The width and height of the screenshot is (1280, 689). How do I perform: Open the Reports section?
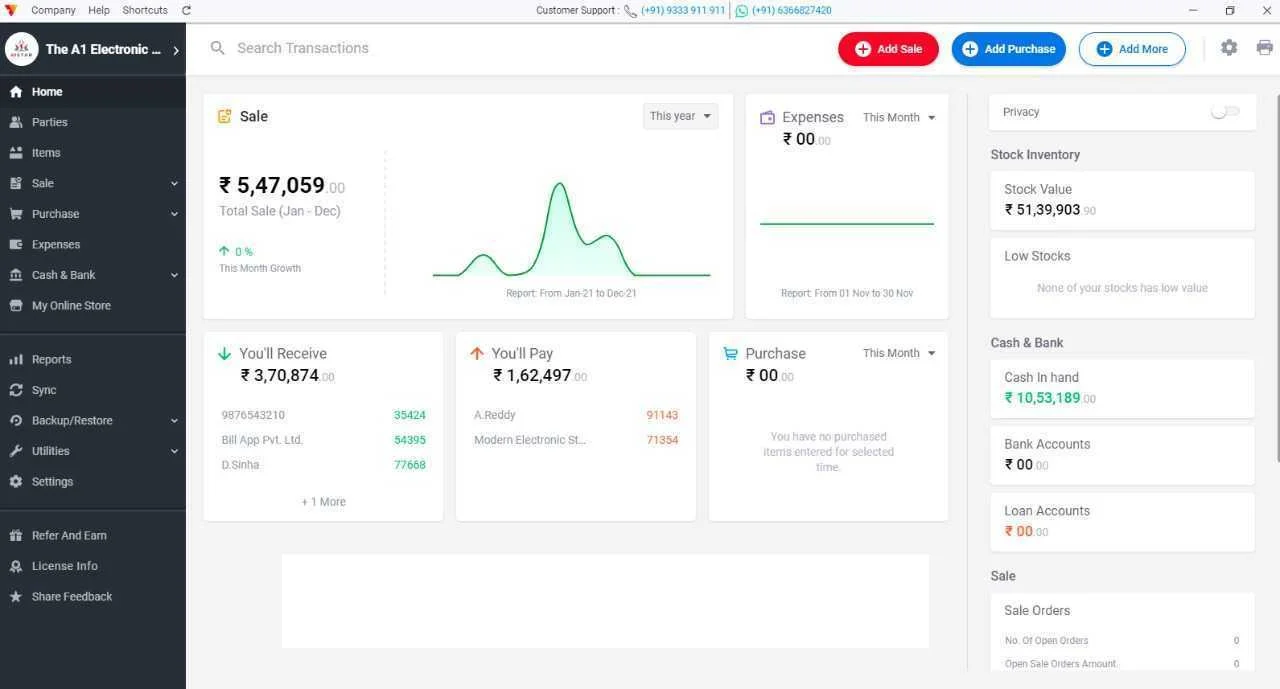click(x=51, y=360)
